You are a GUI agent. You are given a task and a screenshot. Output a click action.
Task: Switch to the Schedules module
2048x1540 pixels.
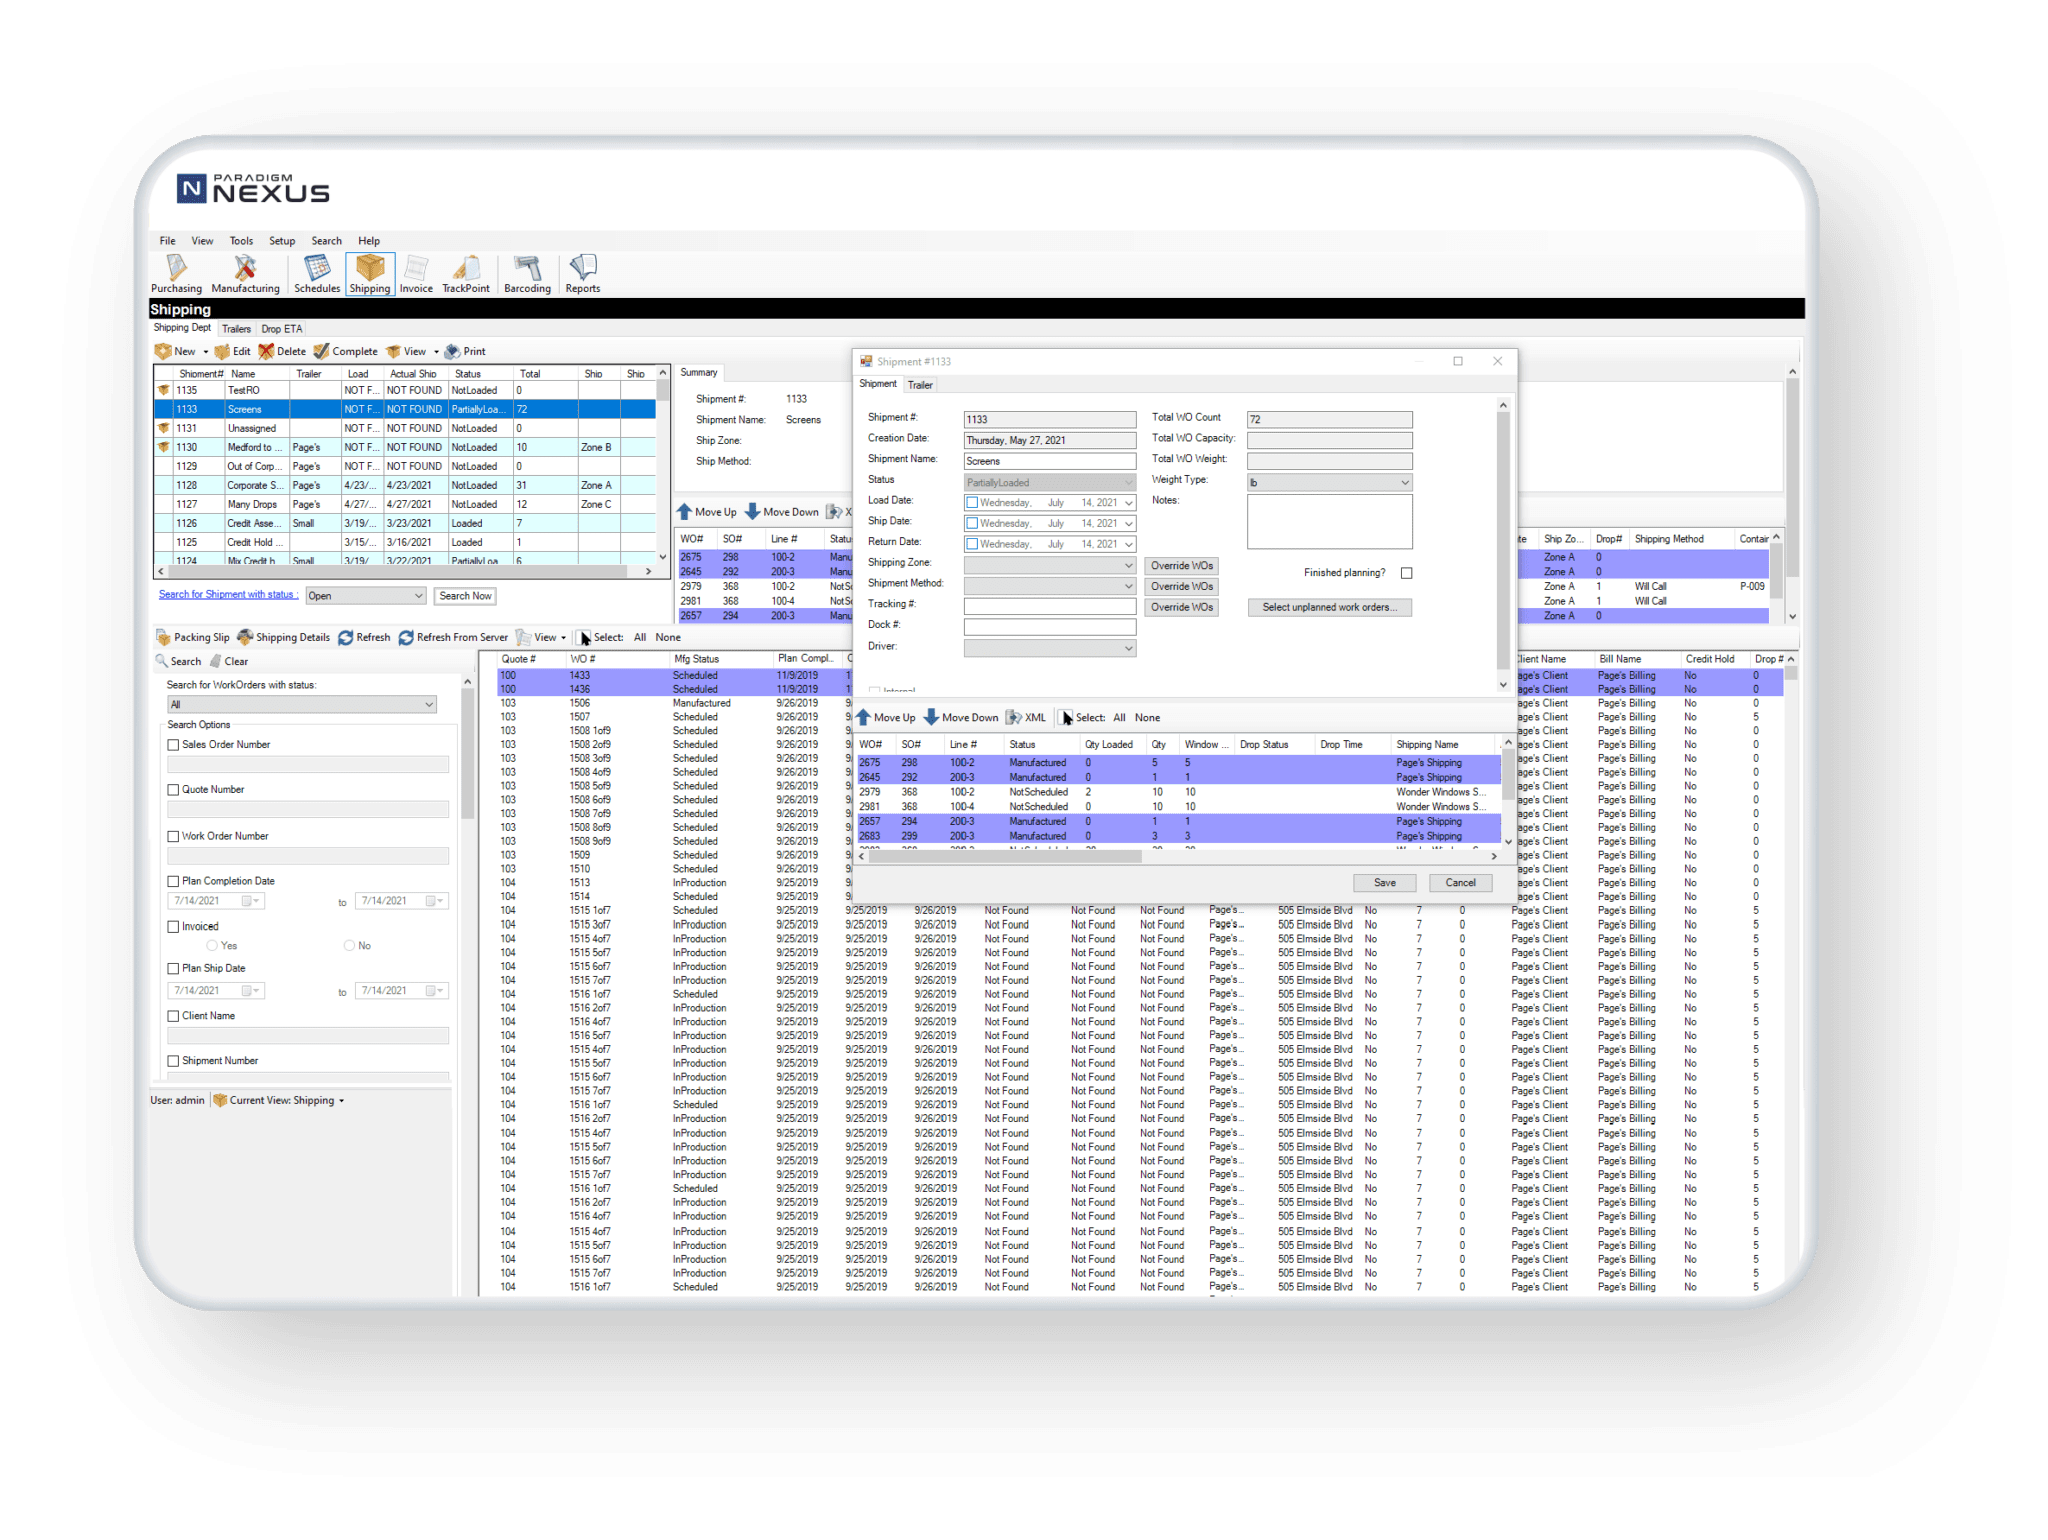(317, 273)
